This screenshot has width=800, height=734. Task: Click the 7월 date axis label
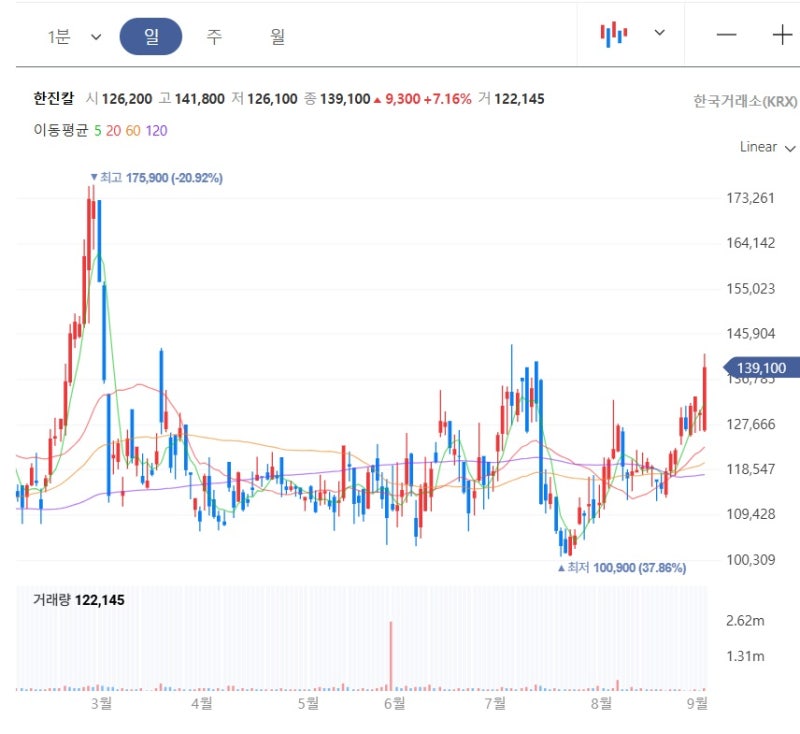point(495,703)
